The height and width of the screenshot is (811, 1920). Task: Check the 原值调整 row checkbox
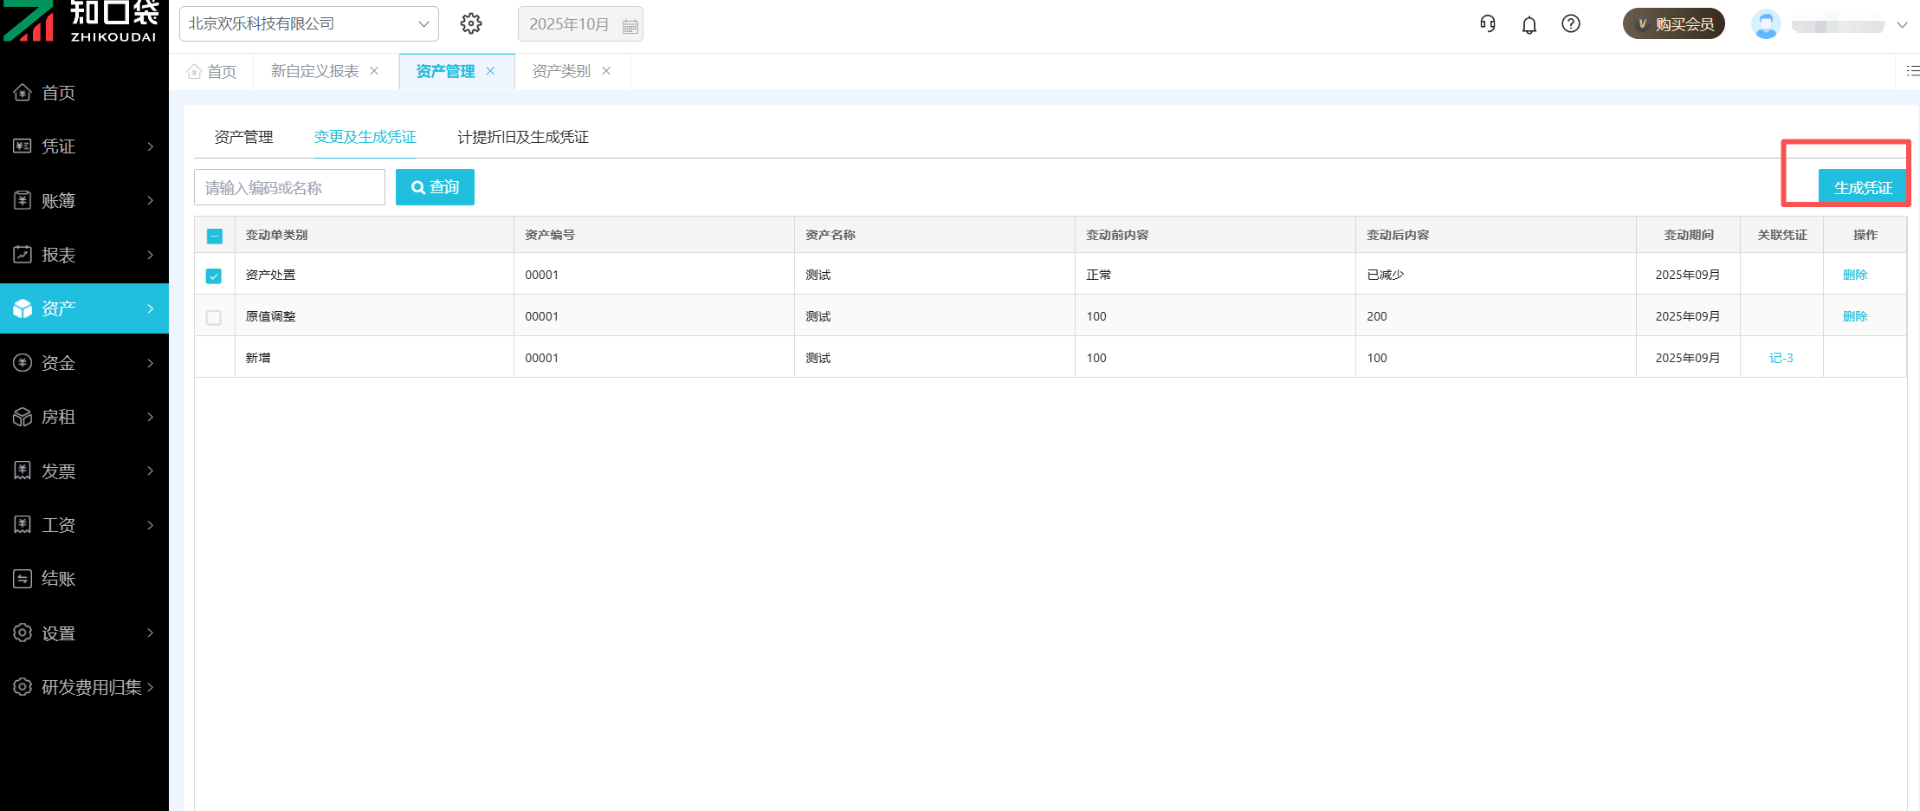pyautogui.click(x=214, y=317)
